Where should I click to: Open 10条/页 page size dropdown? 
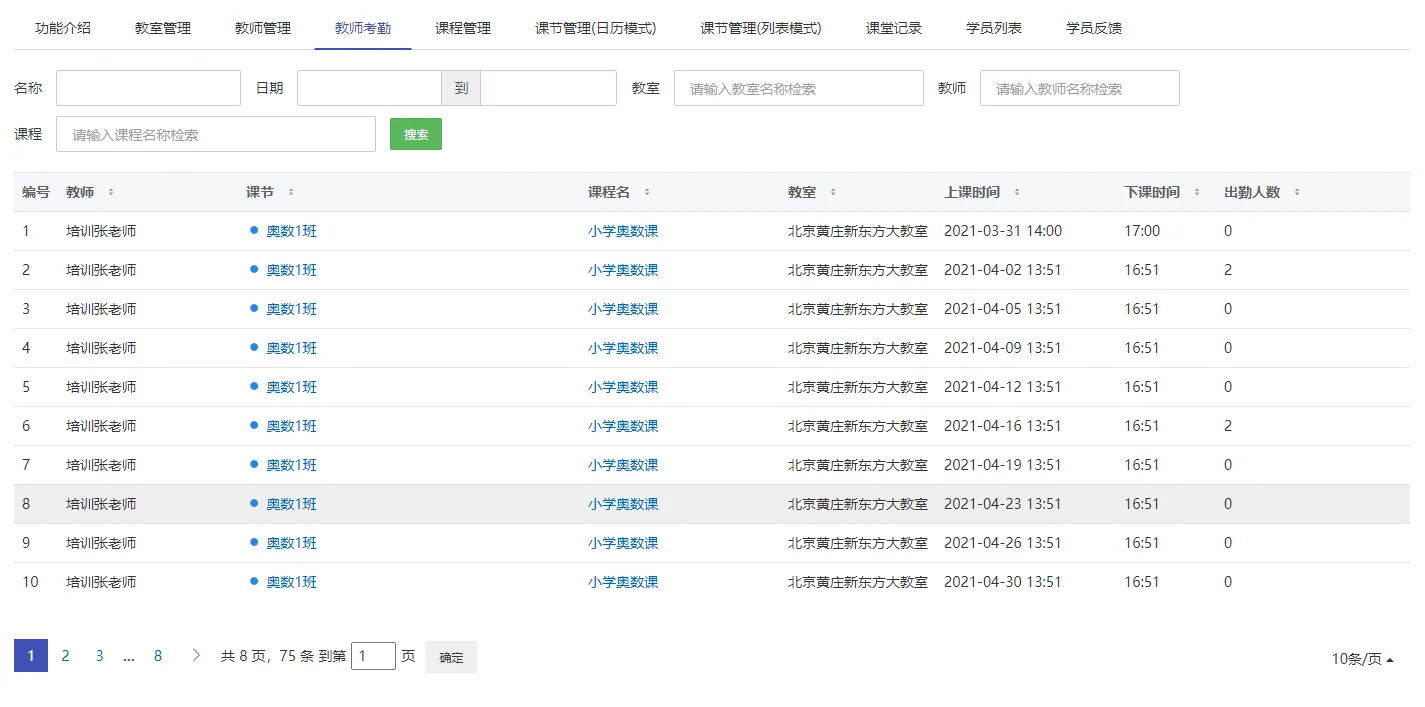pyautogui.click(x=1363, y=659)
